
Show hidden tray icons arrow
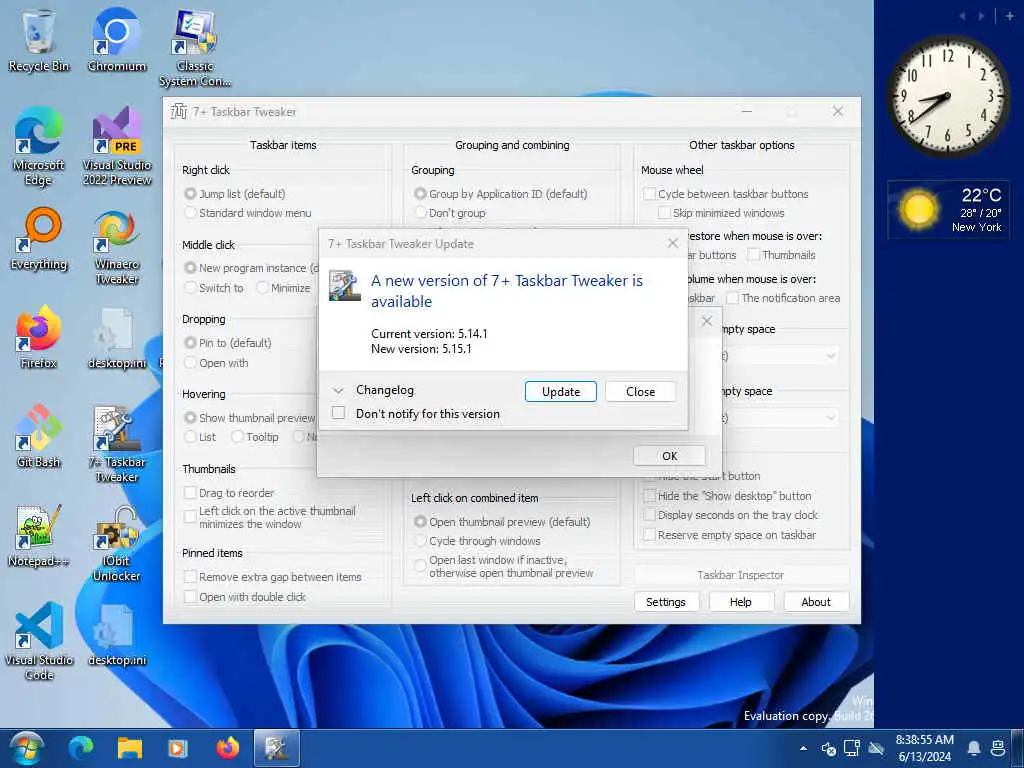(x=803, y=748)
